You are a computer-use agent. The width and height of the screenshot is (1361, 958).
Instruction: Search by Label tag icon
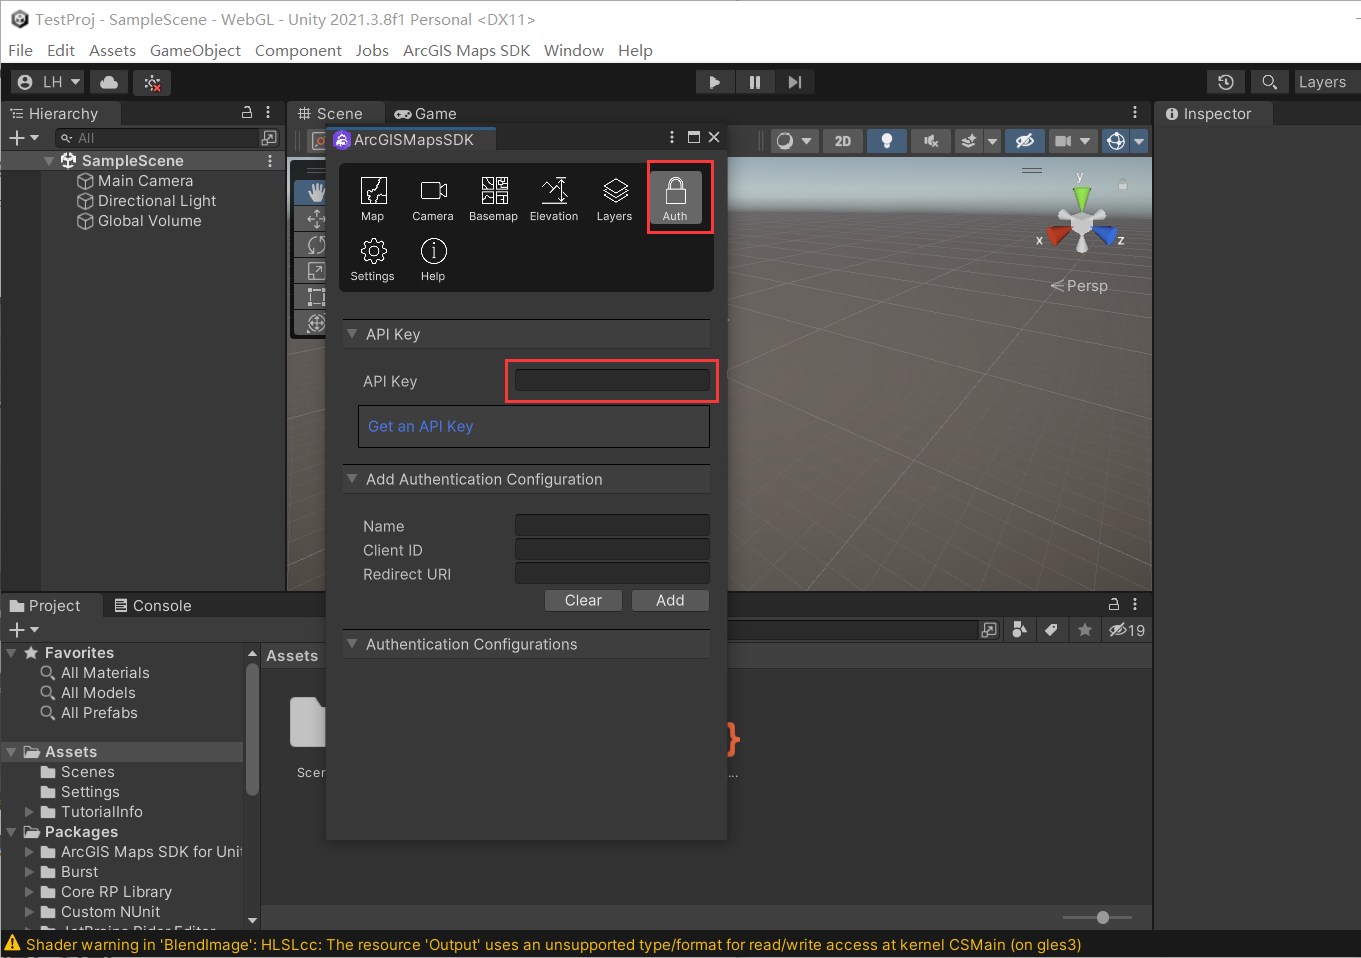(1051, 630)
